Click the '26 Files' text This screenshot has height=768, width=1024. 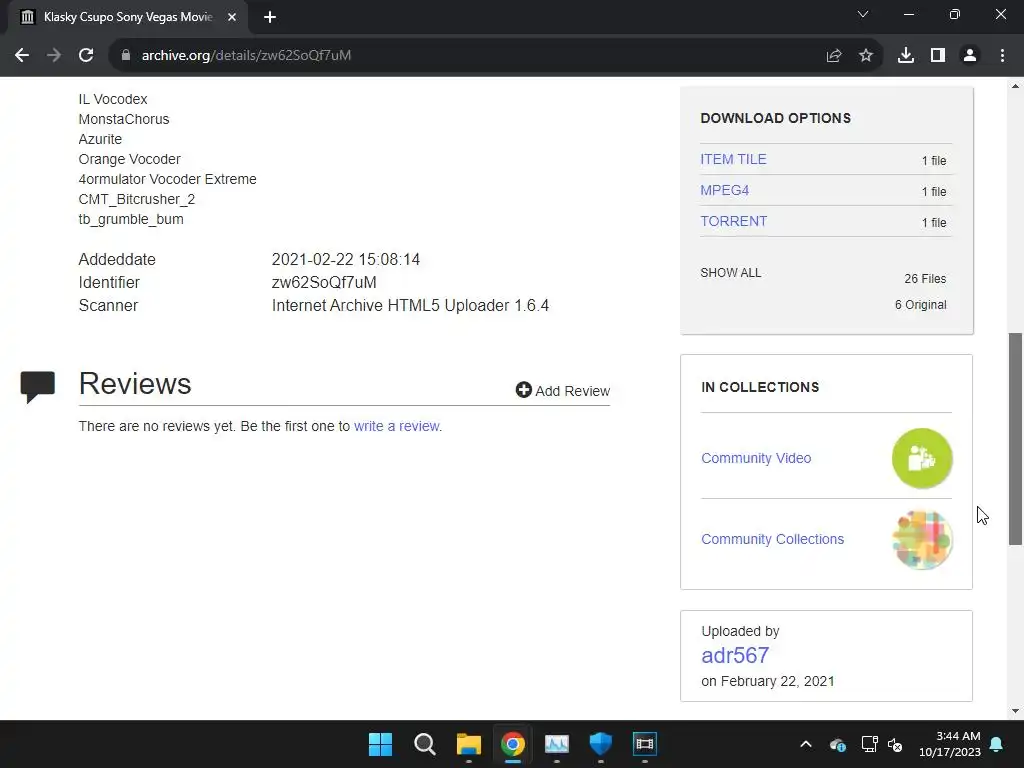pyautogui.click(x=925, y=279)
